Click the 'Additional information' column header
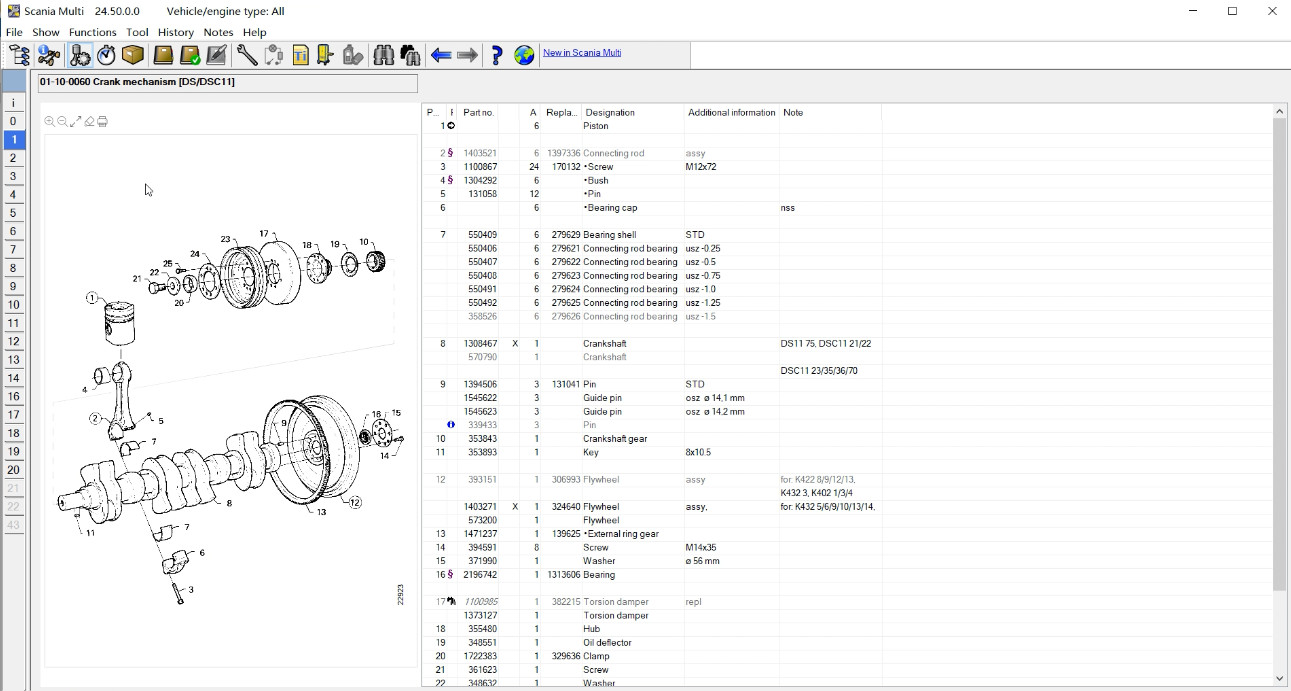Viewport: 1291px width, 691px height. pos(732,112)
